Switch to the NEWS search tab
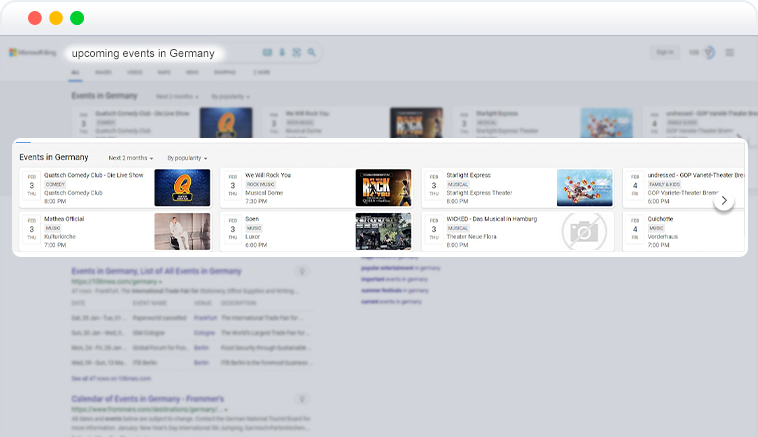 click(x=192, y=73)
